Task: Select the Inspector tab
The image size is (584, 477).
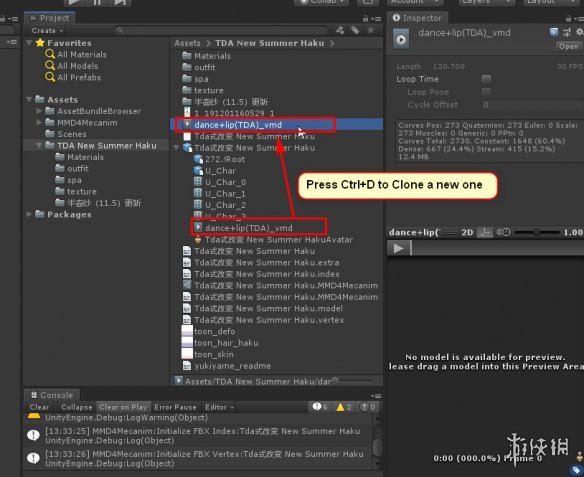Action: [x=417, y=18]
